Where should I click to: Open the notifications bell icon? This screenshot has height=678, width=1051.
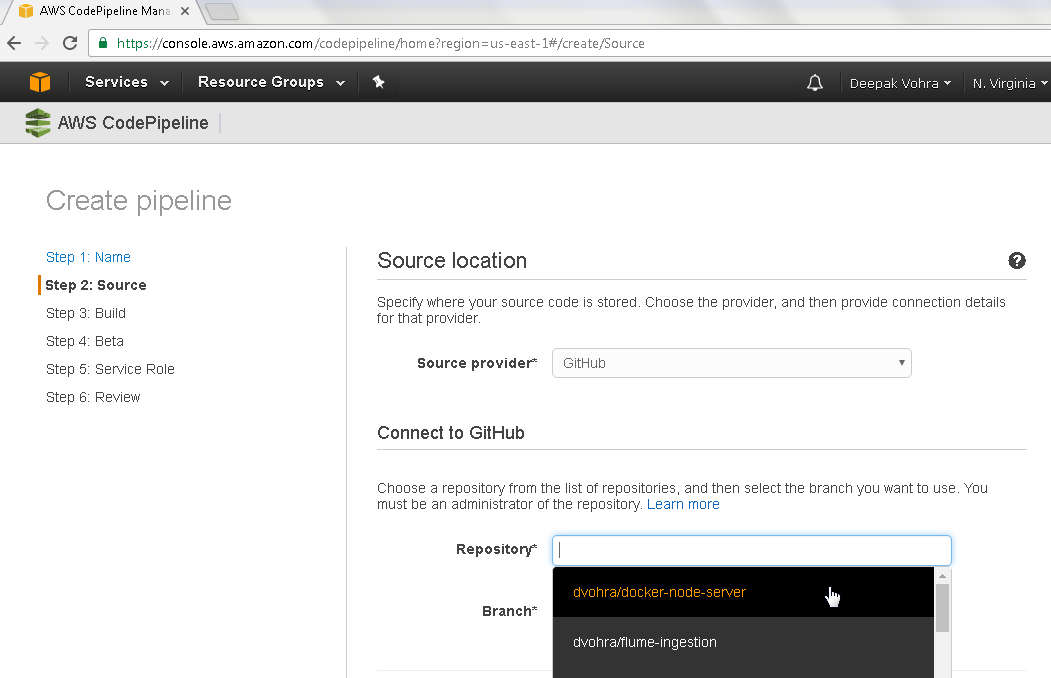814,83
